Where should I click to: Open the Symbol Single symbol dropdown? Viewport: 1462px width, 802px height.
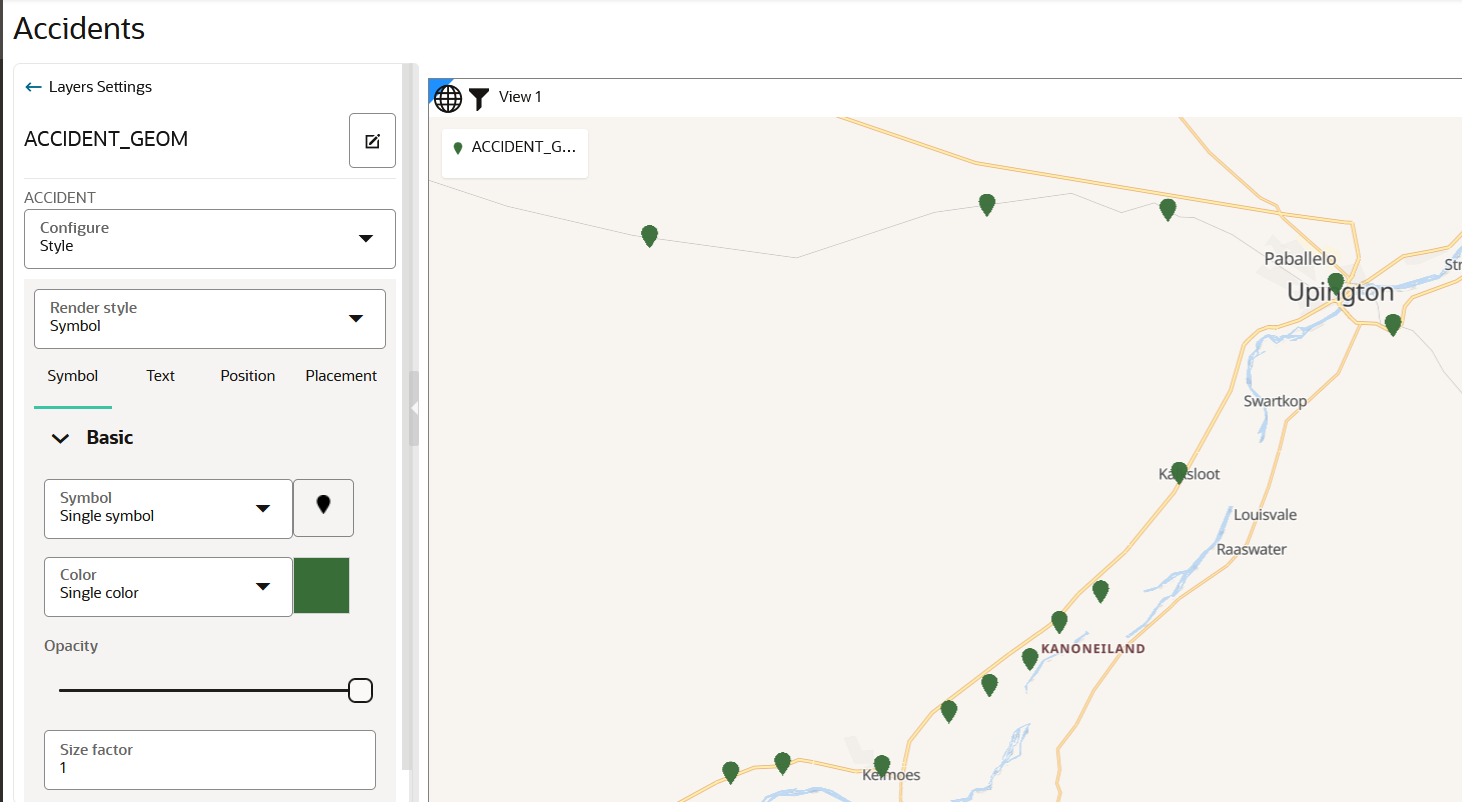(x=168, y=508)
